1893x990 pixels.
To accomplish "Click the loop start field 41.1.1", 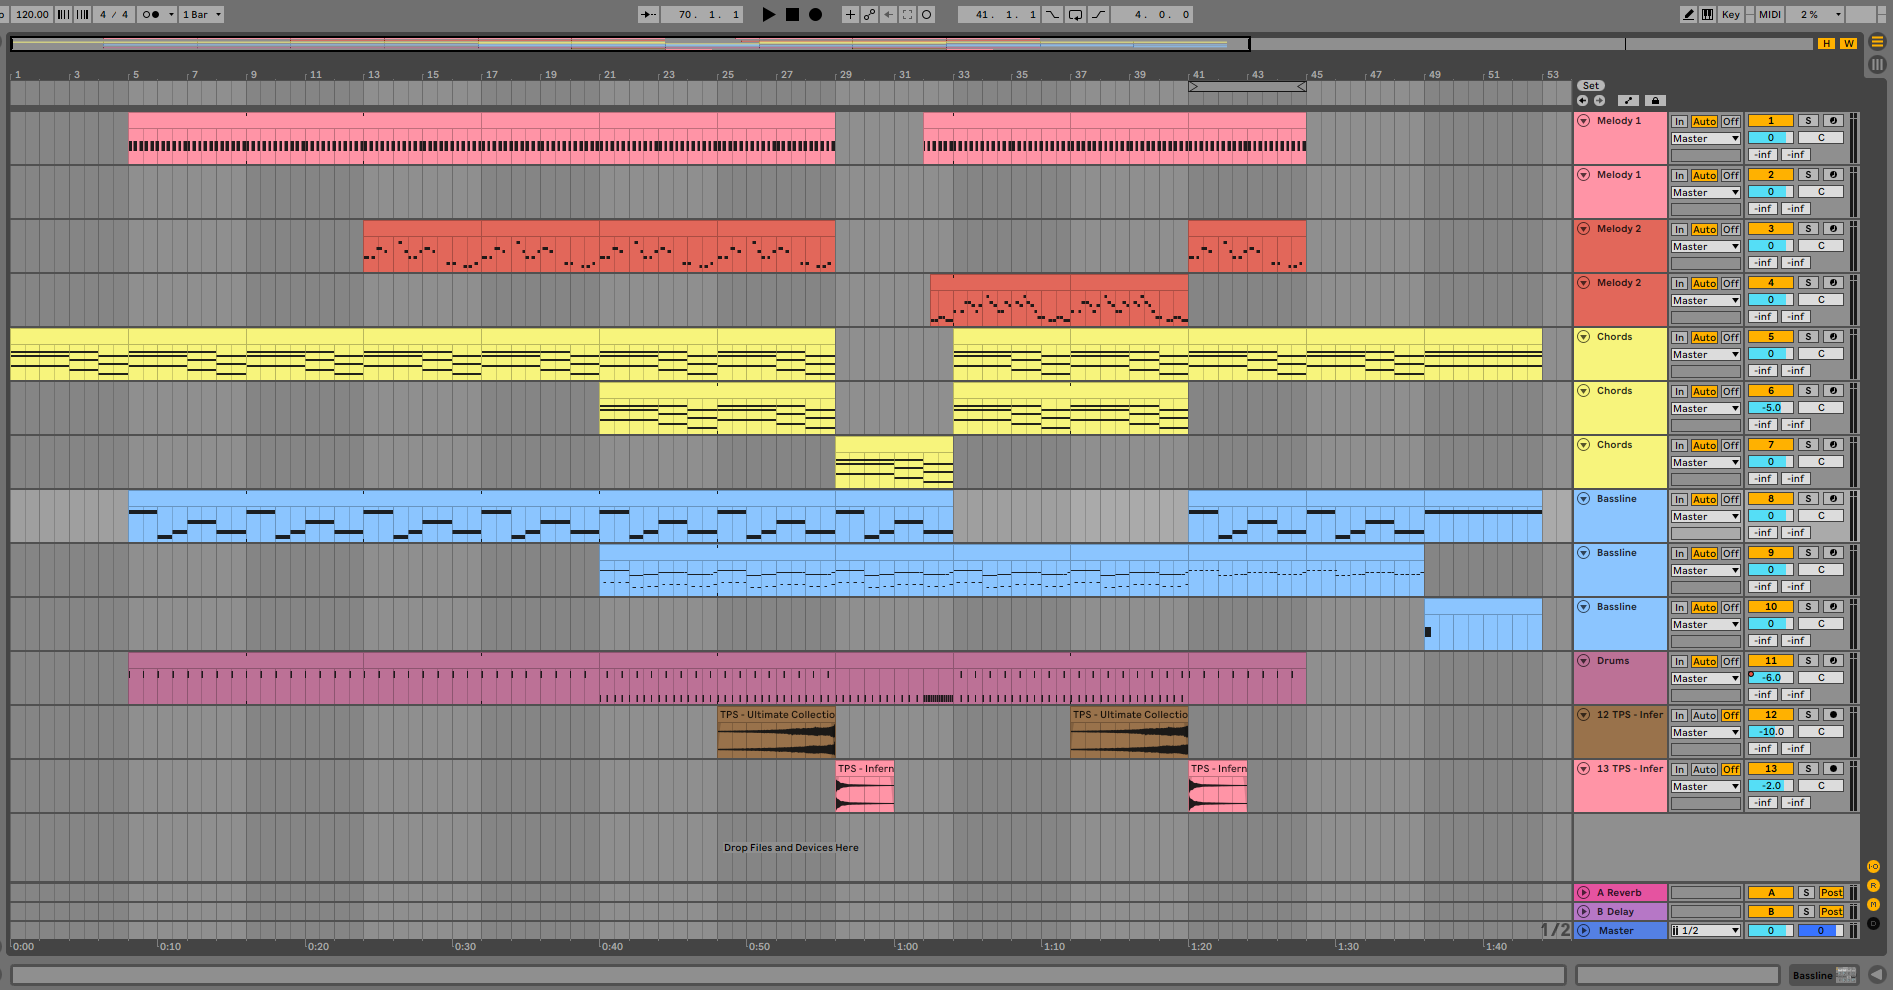I will tap(1001, 14).
